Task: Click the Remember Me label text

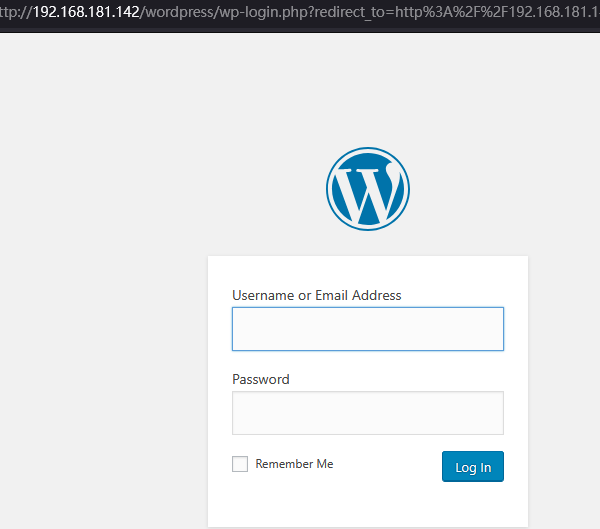Action: click(294, 464)
